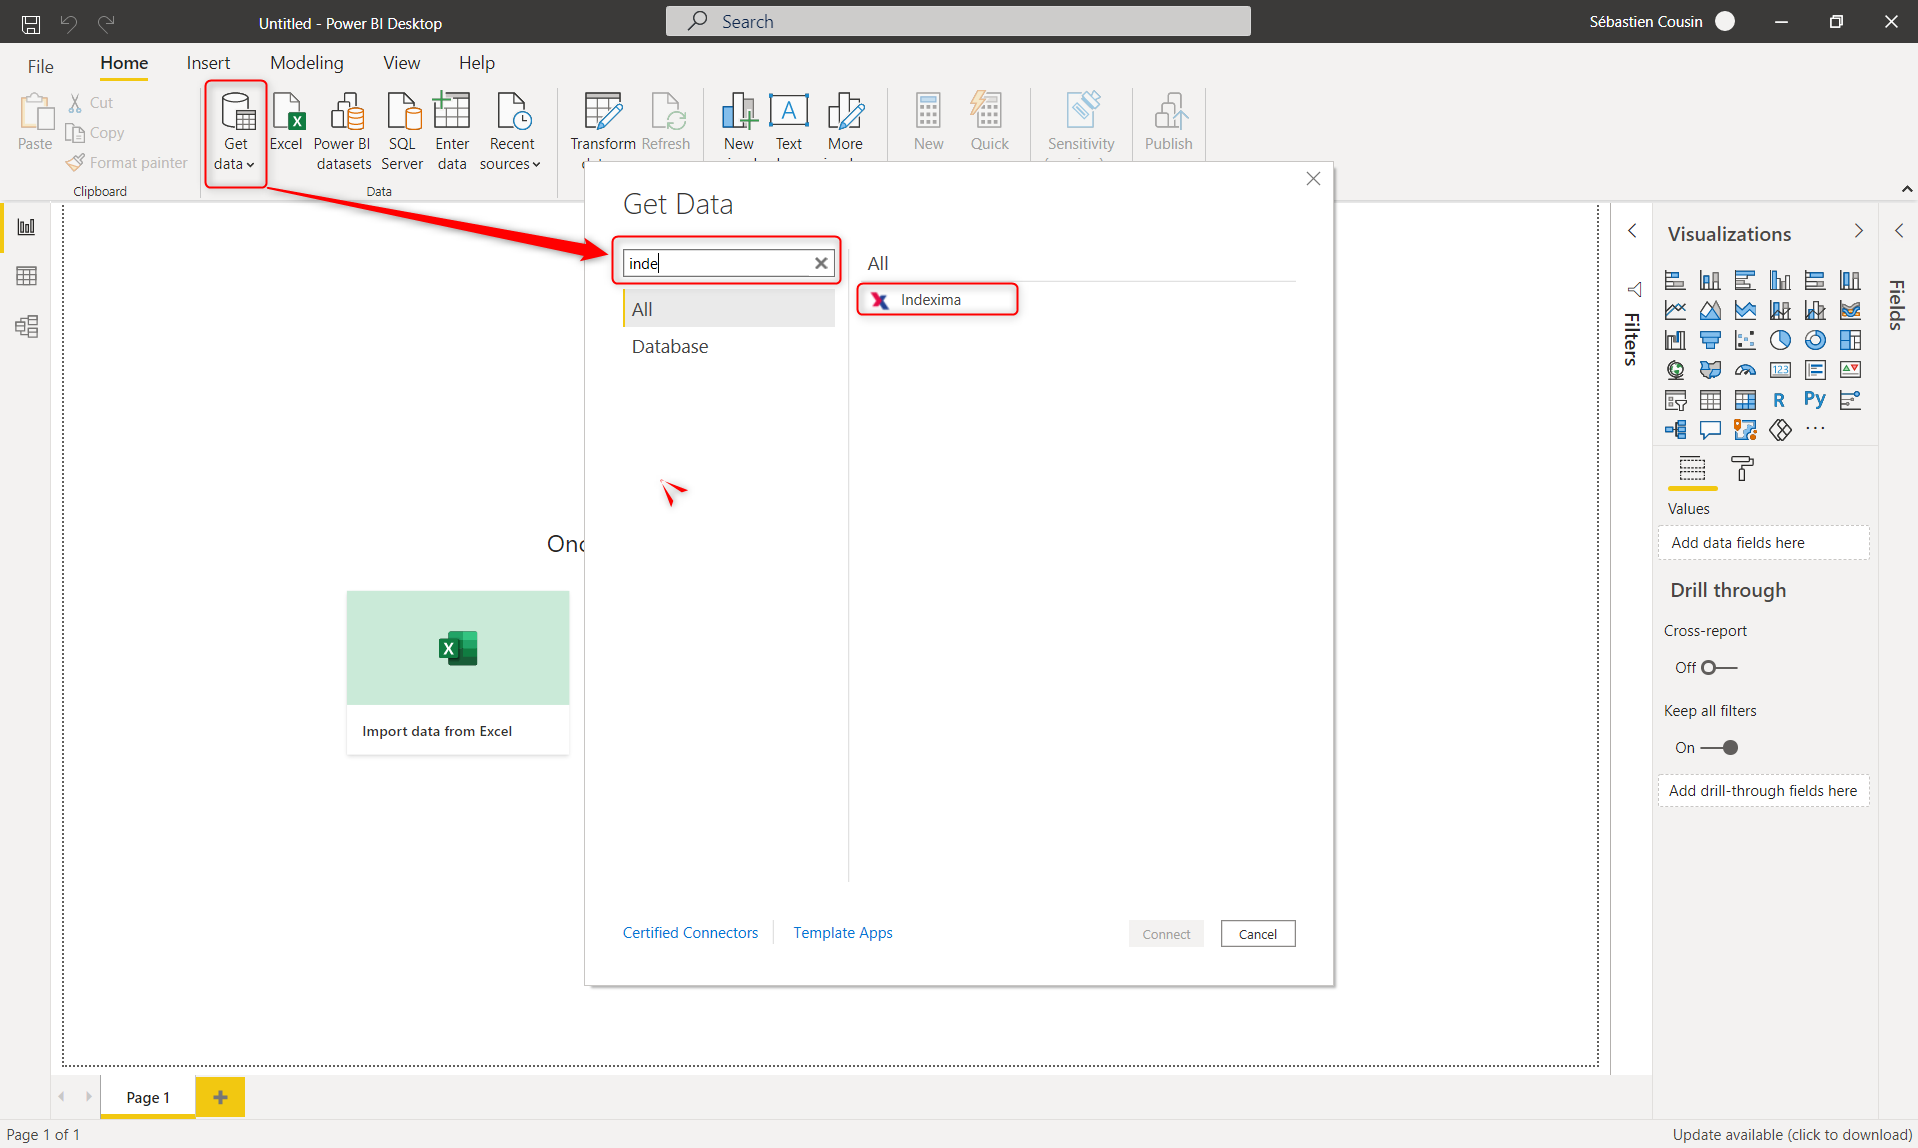Screen dimensions: 1918x1148
Task: Click the Save icon in title bar
Action: [x=31, y=22]
